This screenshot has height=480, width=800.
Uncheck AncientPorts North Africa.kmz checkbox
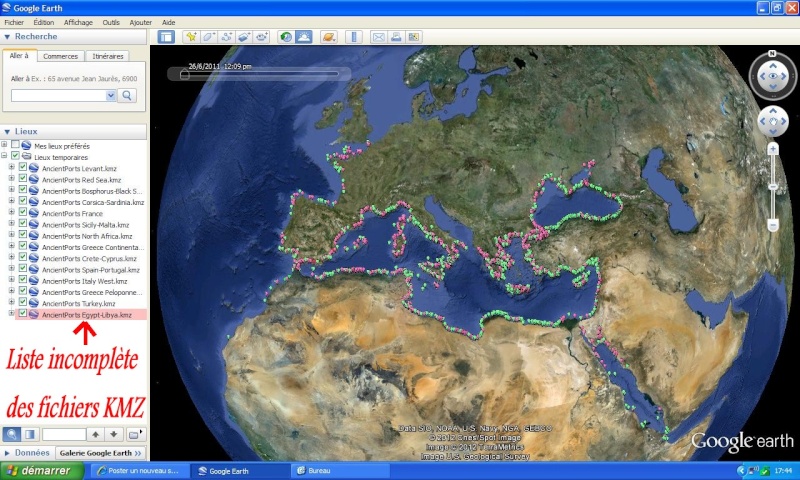point(22,235)
